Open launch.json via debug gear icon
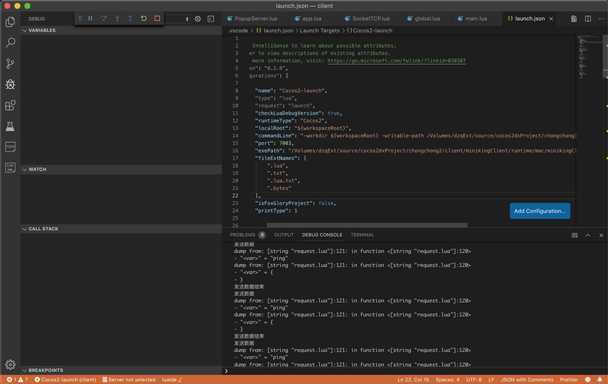Image resolution: width=608 pixels, height=384 pixels. click(198, 19)
